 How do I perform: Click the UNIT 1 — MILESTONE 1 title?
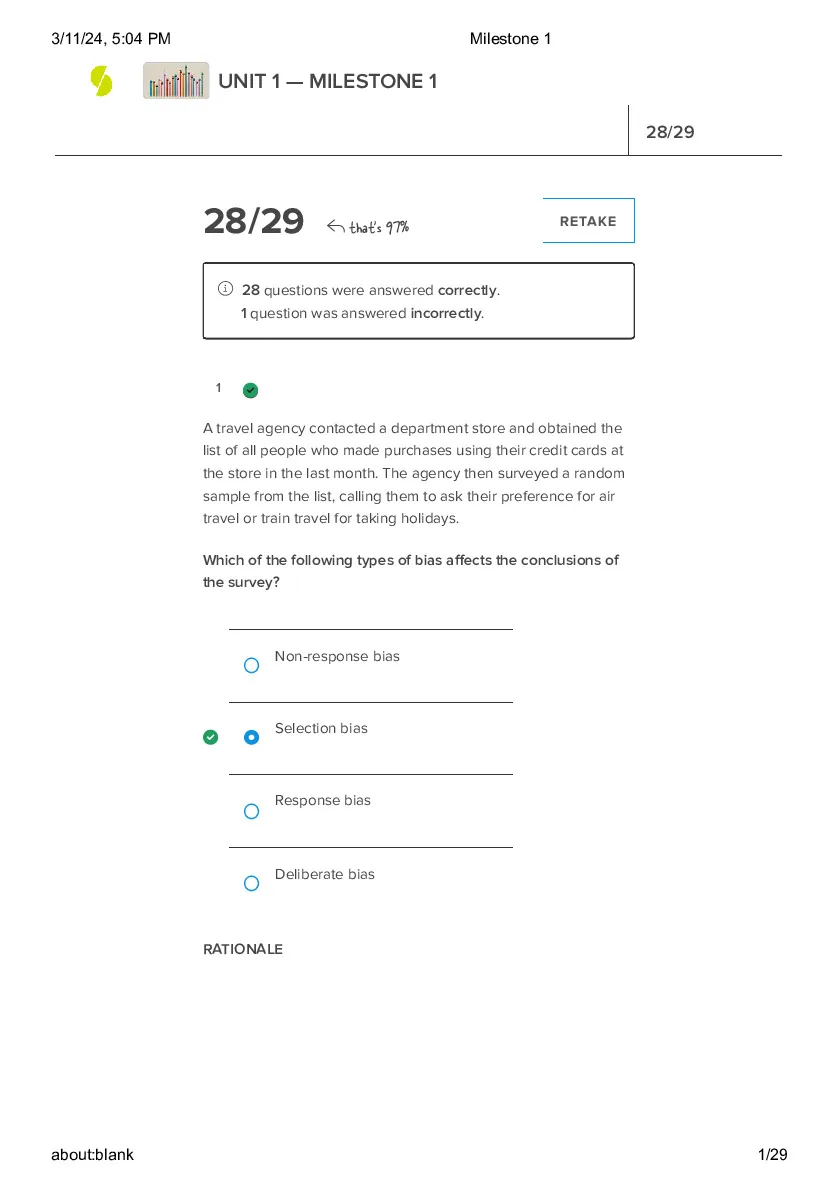(328, 81)
